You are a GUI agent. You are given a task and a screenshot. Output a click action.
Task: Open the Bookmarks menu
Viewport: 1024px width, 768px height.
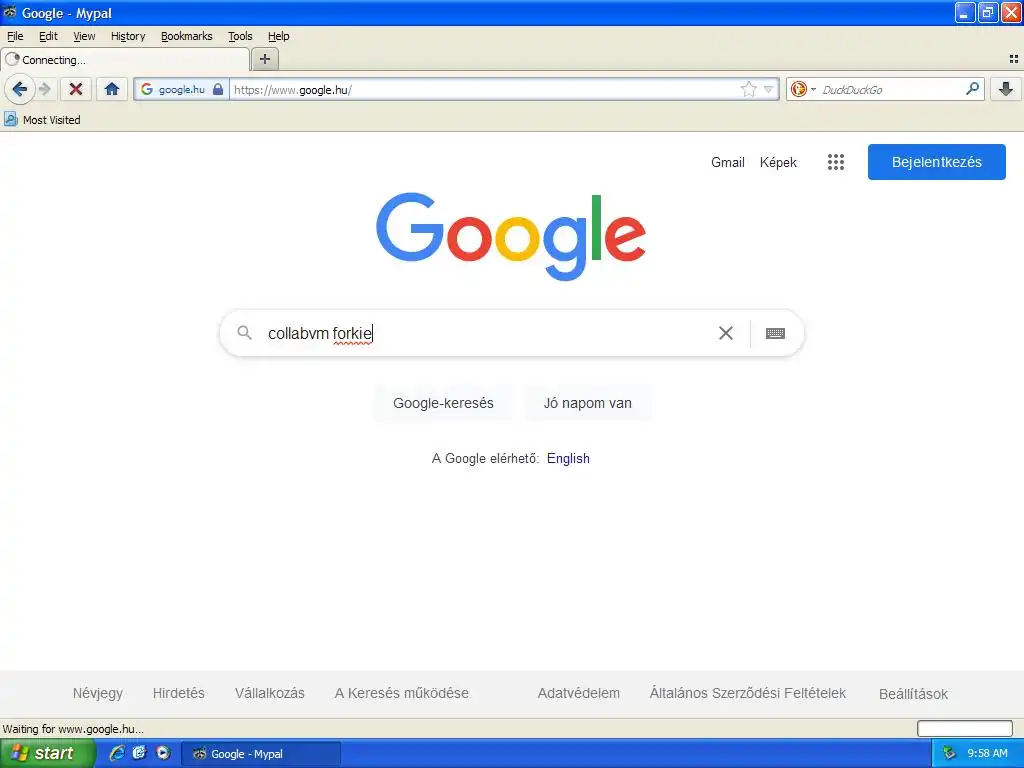187,36
